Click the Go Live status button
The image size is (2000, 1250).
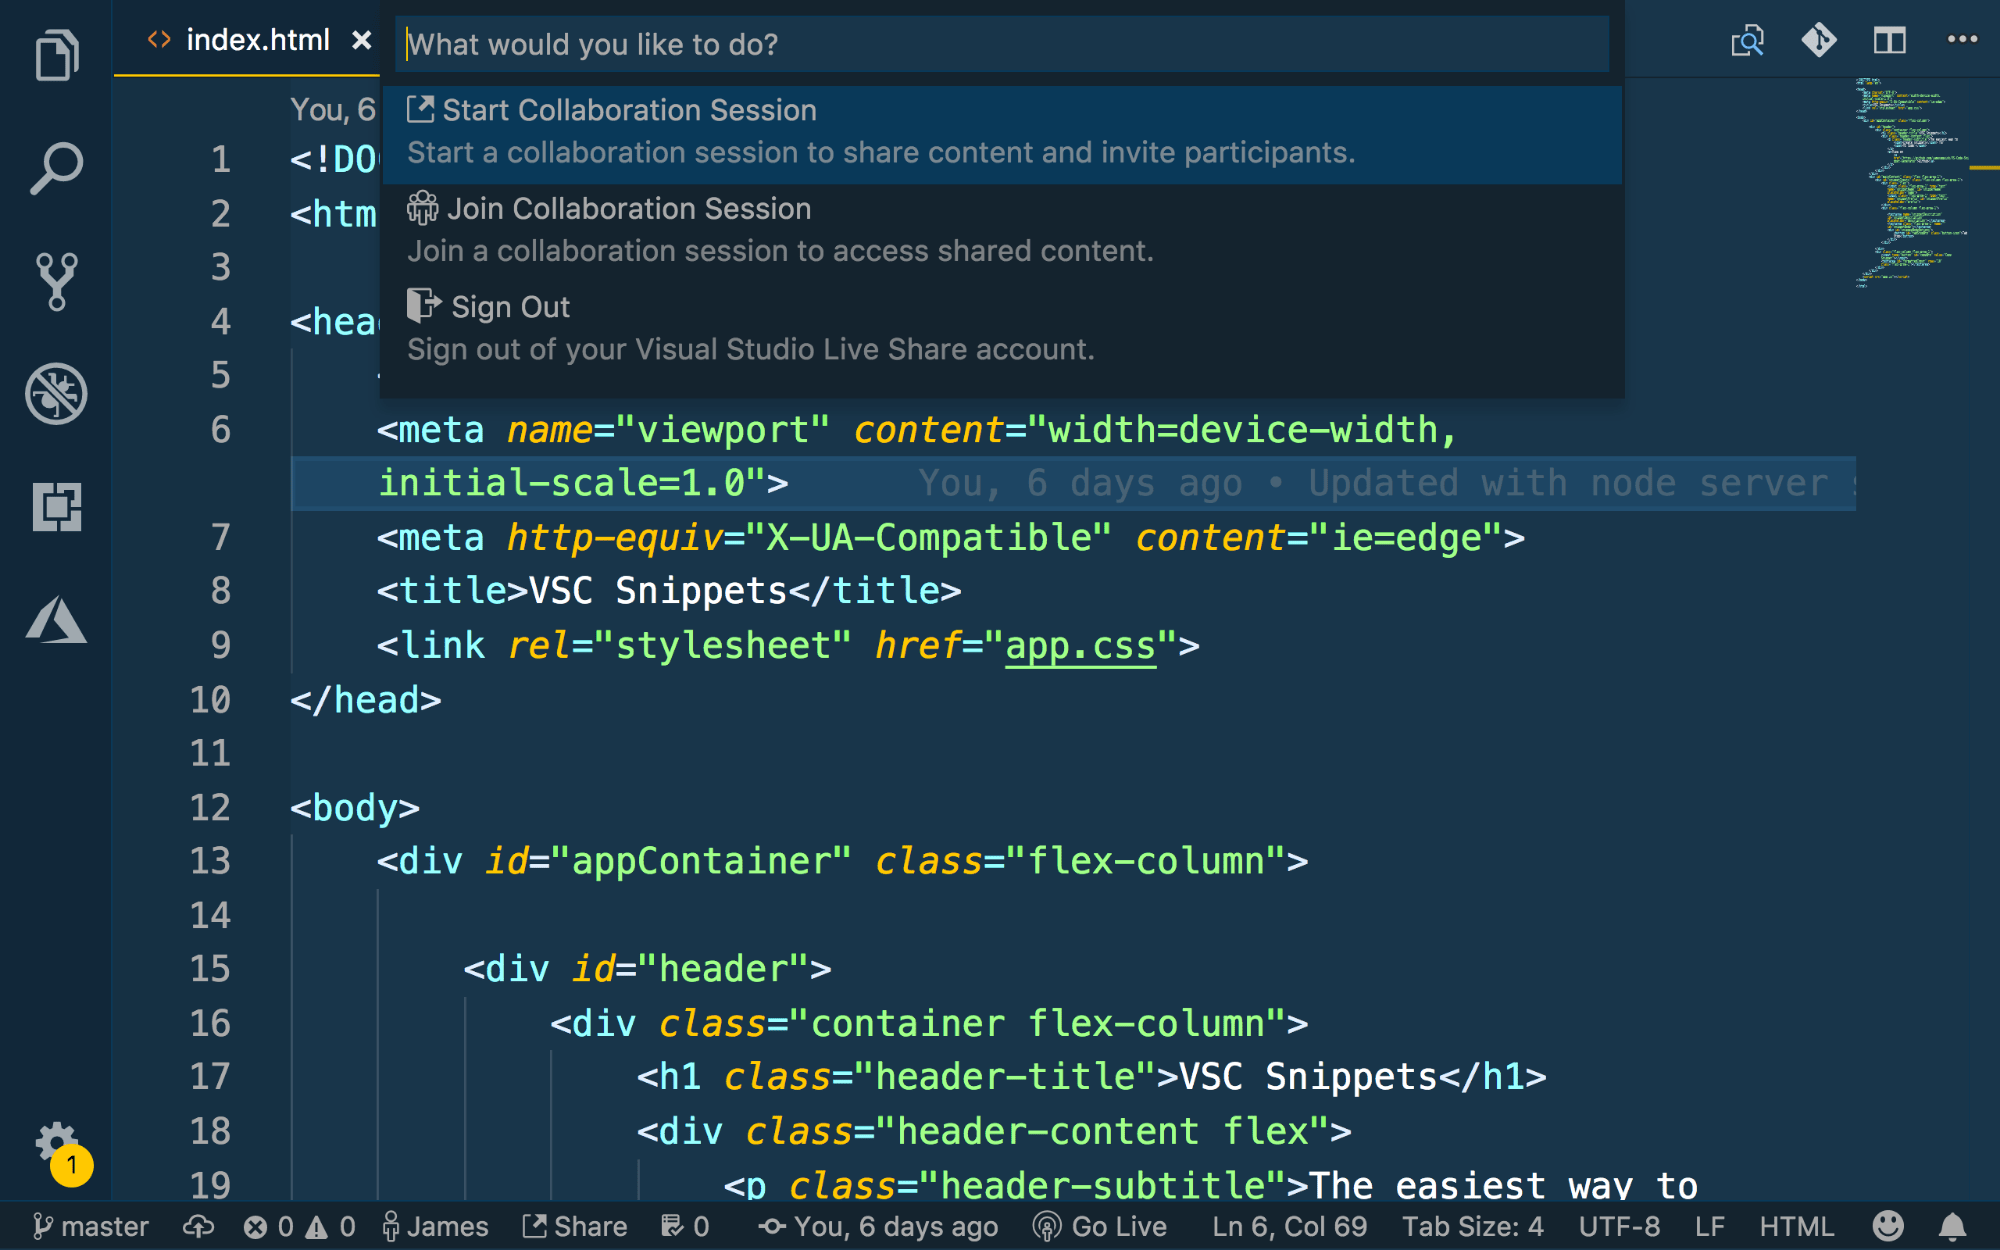[1100, 1226]
